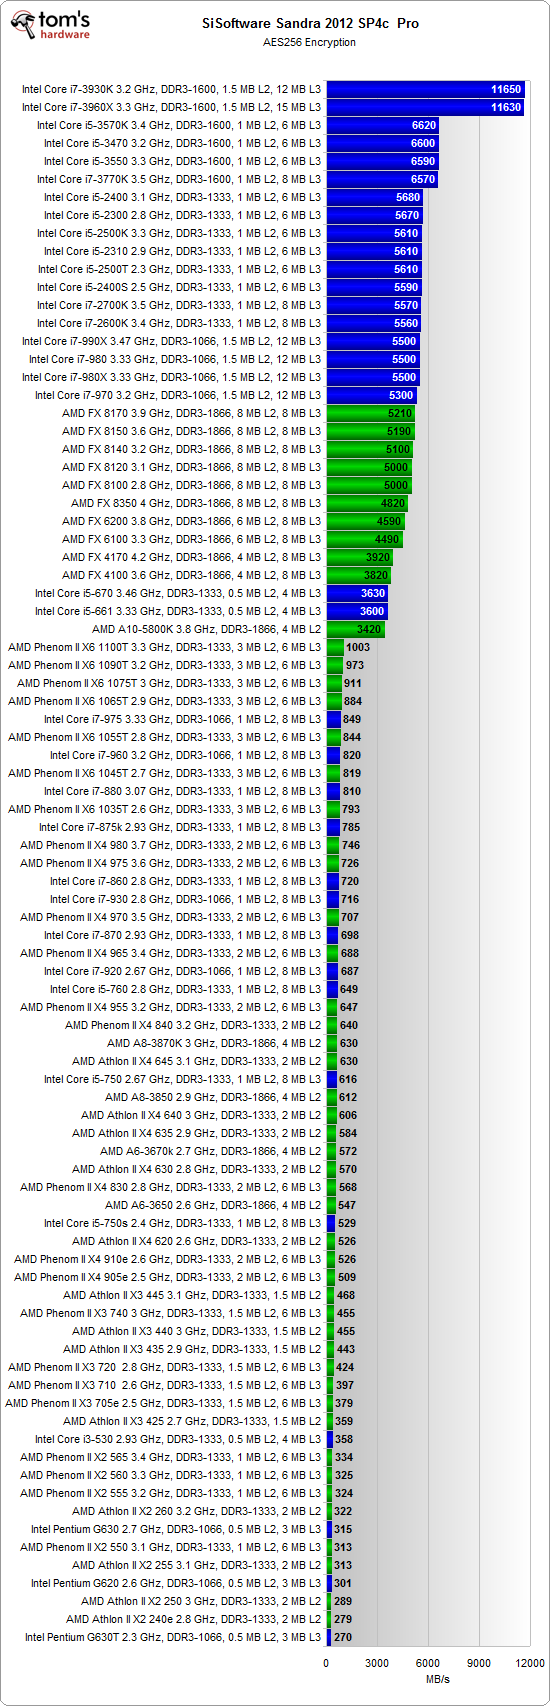Image resolution: width=550 pixels, height=1706 pixels.
Task: Click the AMD Phenom II X4 840 label
Action: 193,1025
